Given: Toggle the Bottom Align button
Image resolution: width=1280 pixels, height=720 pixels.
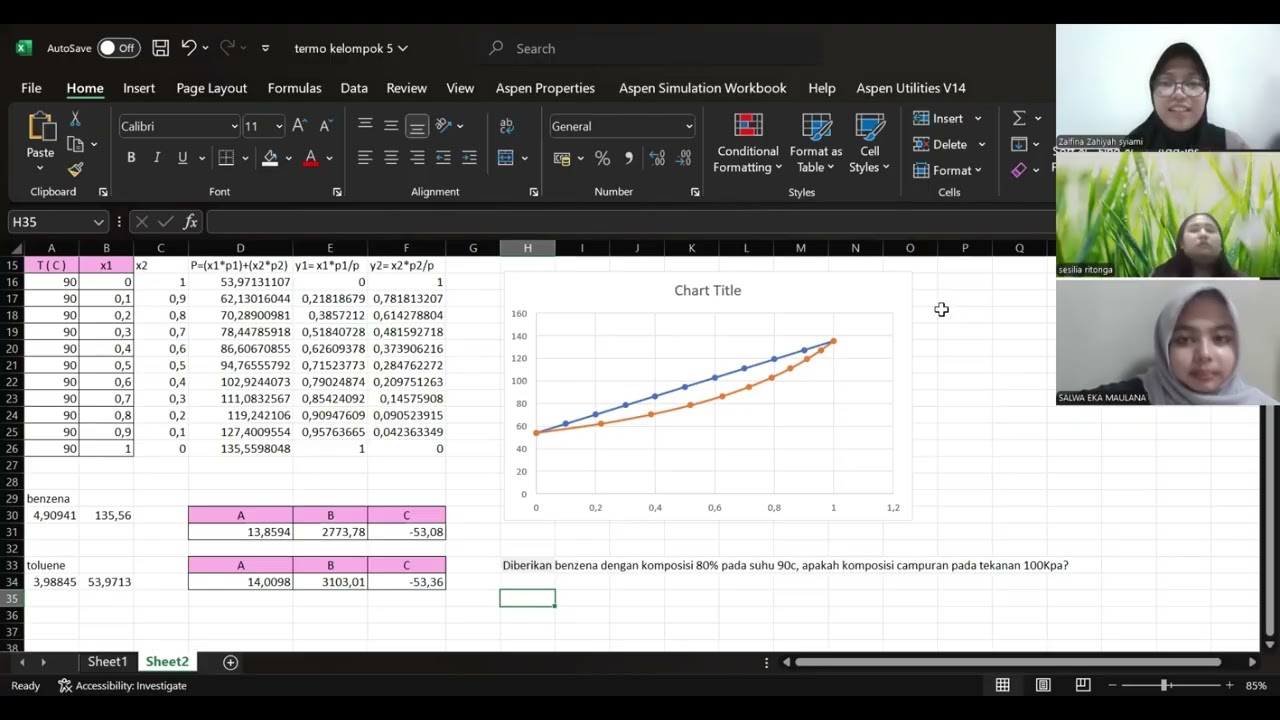Looking at the screenshot, I should 417,125.
